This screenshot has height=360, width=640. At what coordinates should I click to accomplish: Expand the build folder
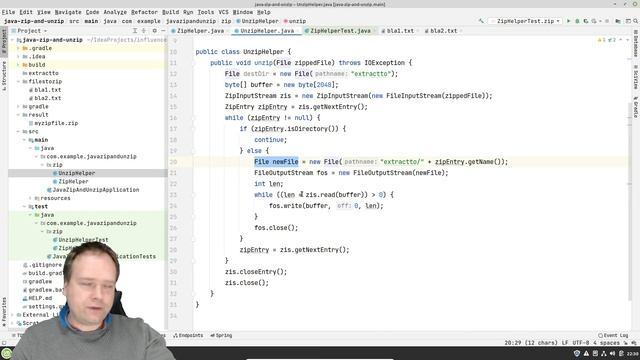[18, 65]
